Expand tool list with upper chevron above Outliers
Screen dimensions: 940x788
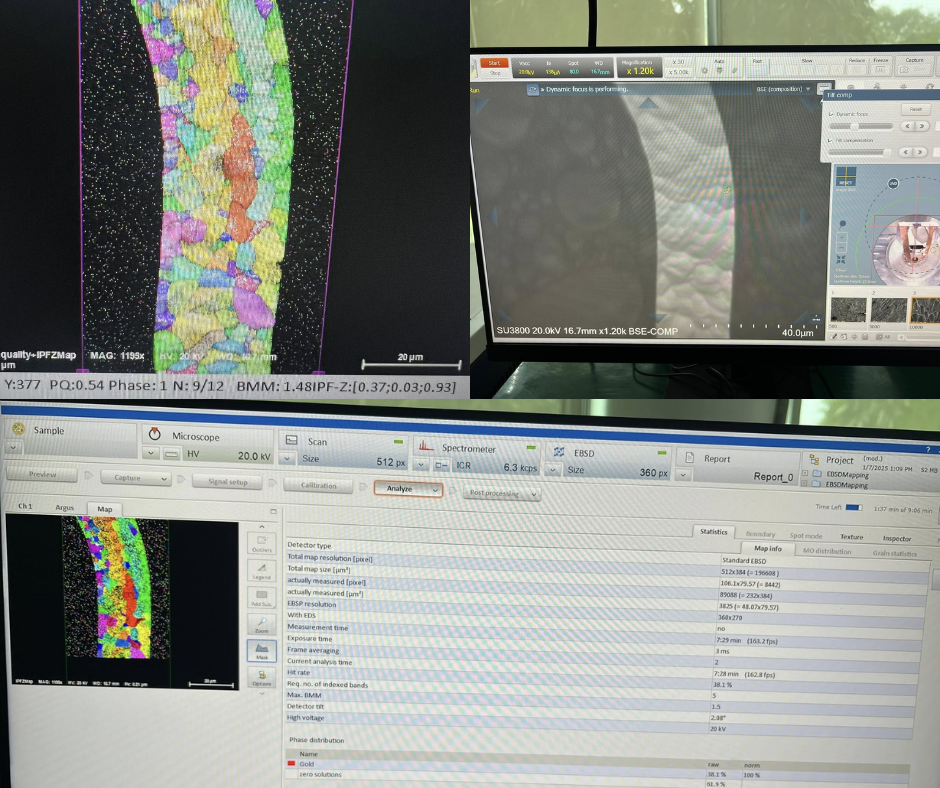point(261,526)
